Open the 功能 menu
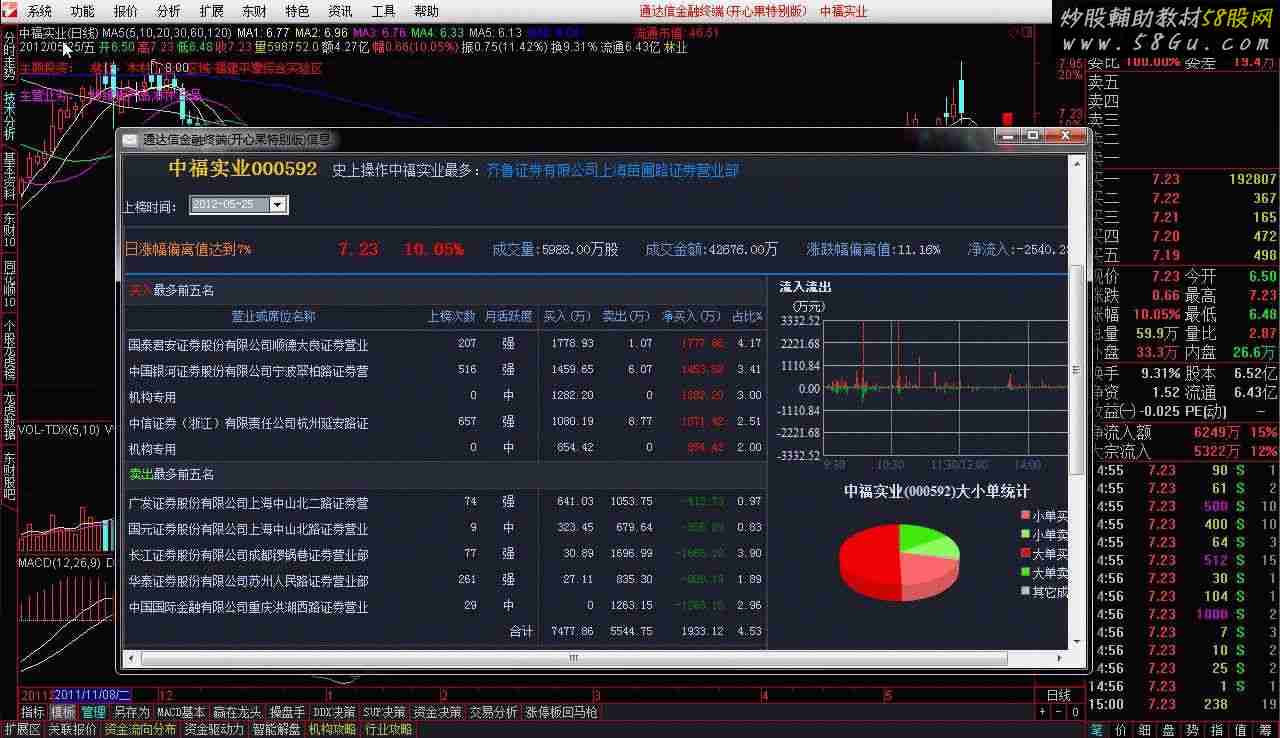This screenshot has height=738, width=1280. tap(83, 12)
